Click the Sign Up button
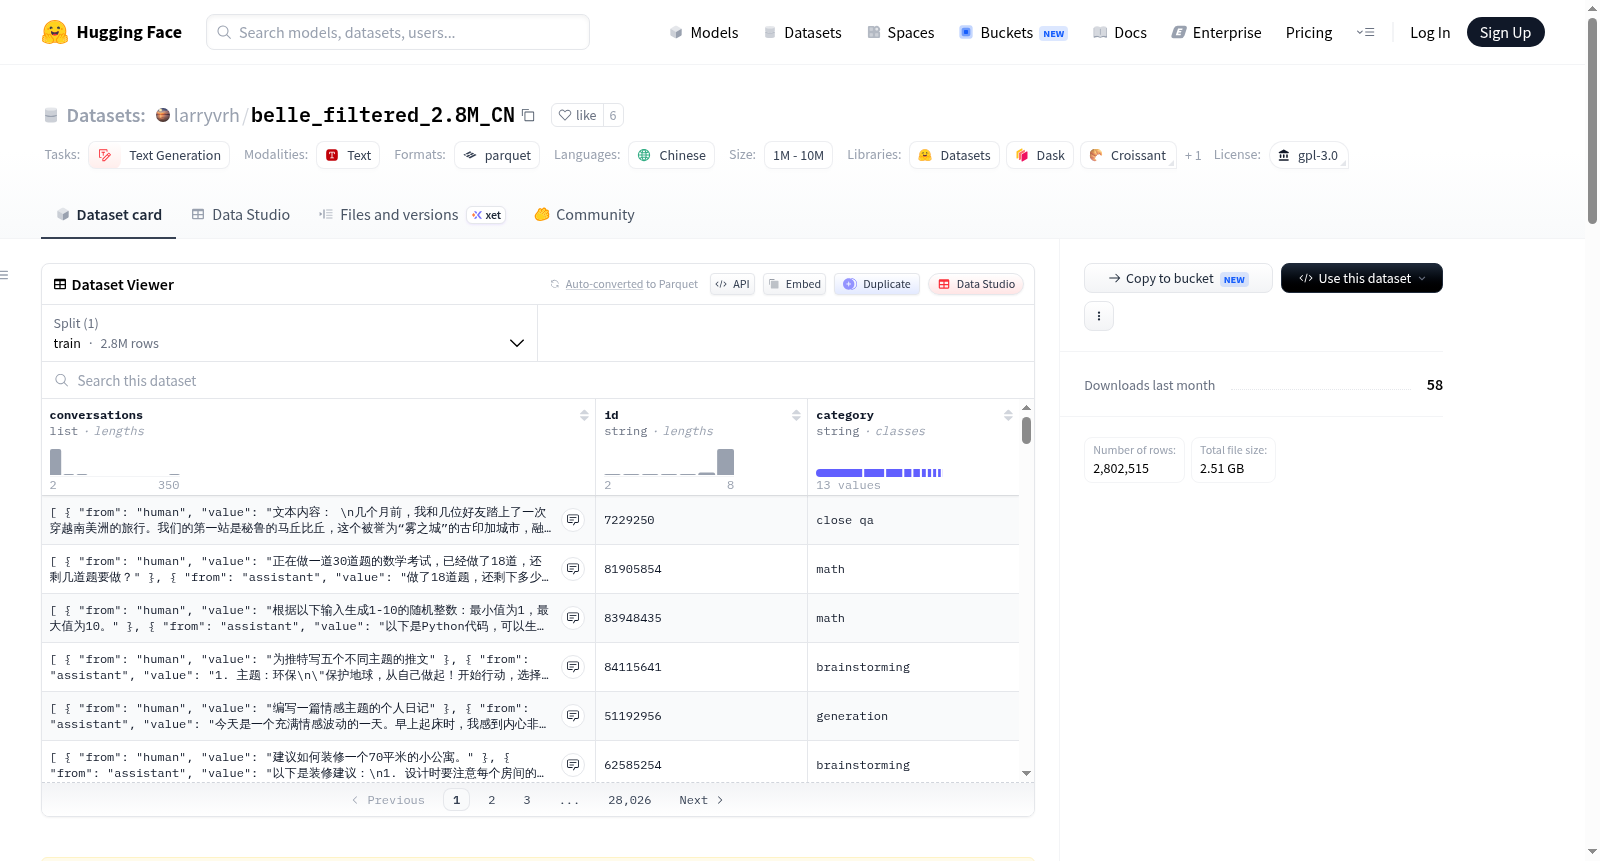 coord(1505,32)
